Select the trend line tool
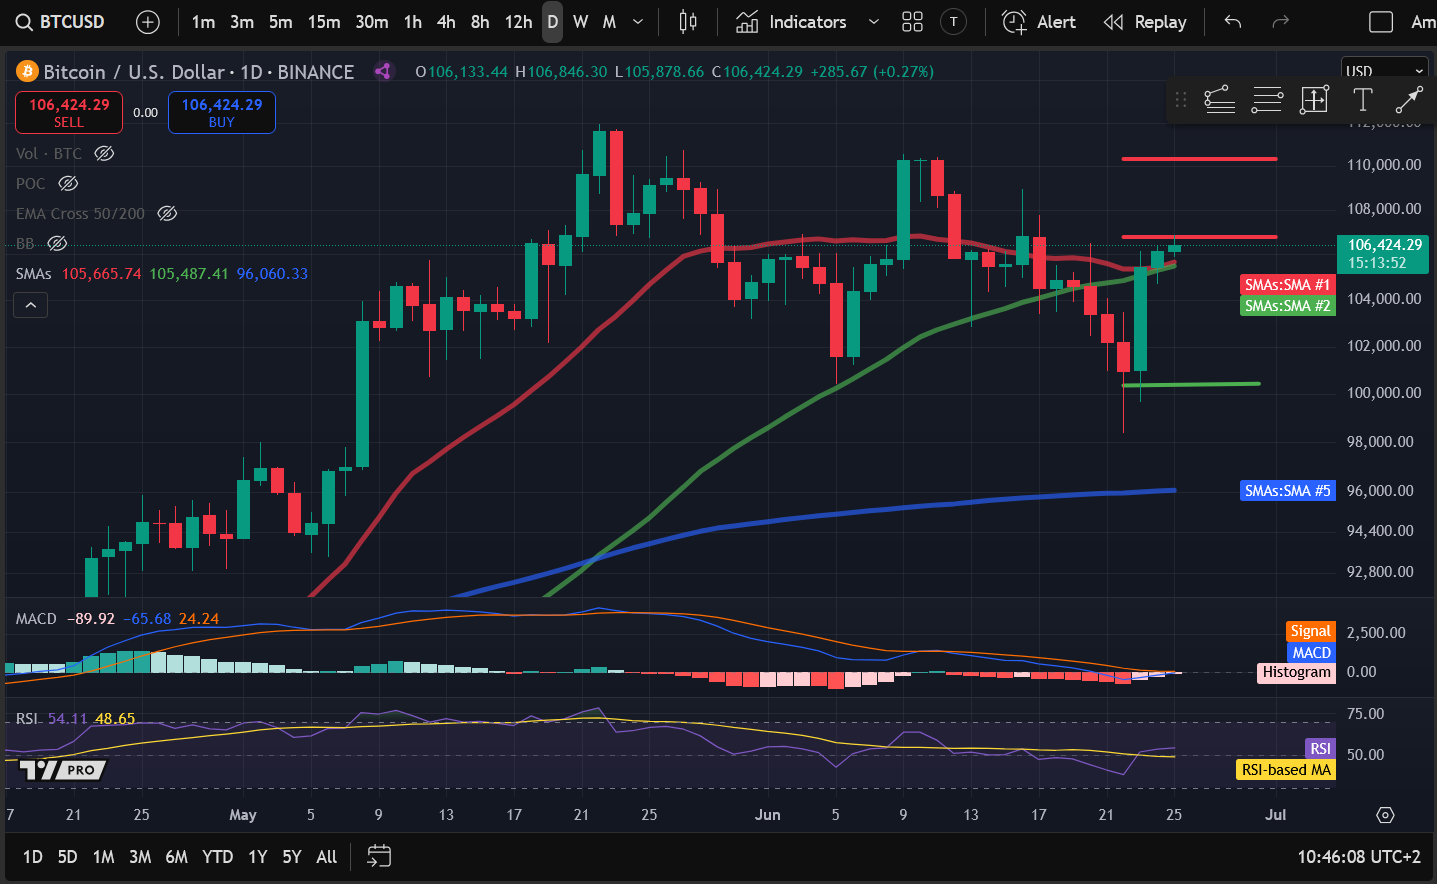The height and width of the screenshot is (884, 1437). coord(1409,99)
